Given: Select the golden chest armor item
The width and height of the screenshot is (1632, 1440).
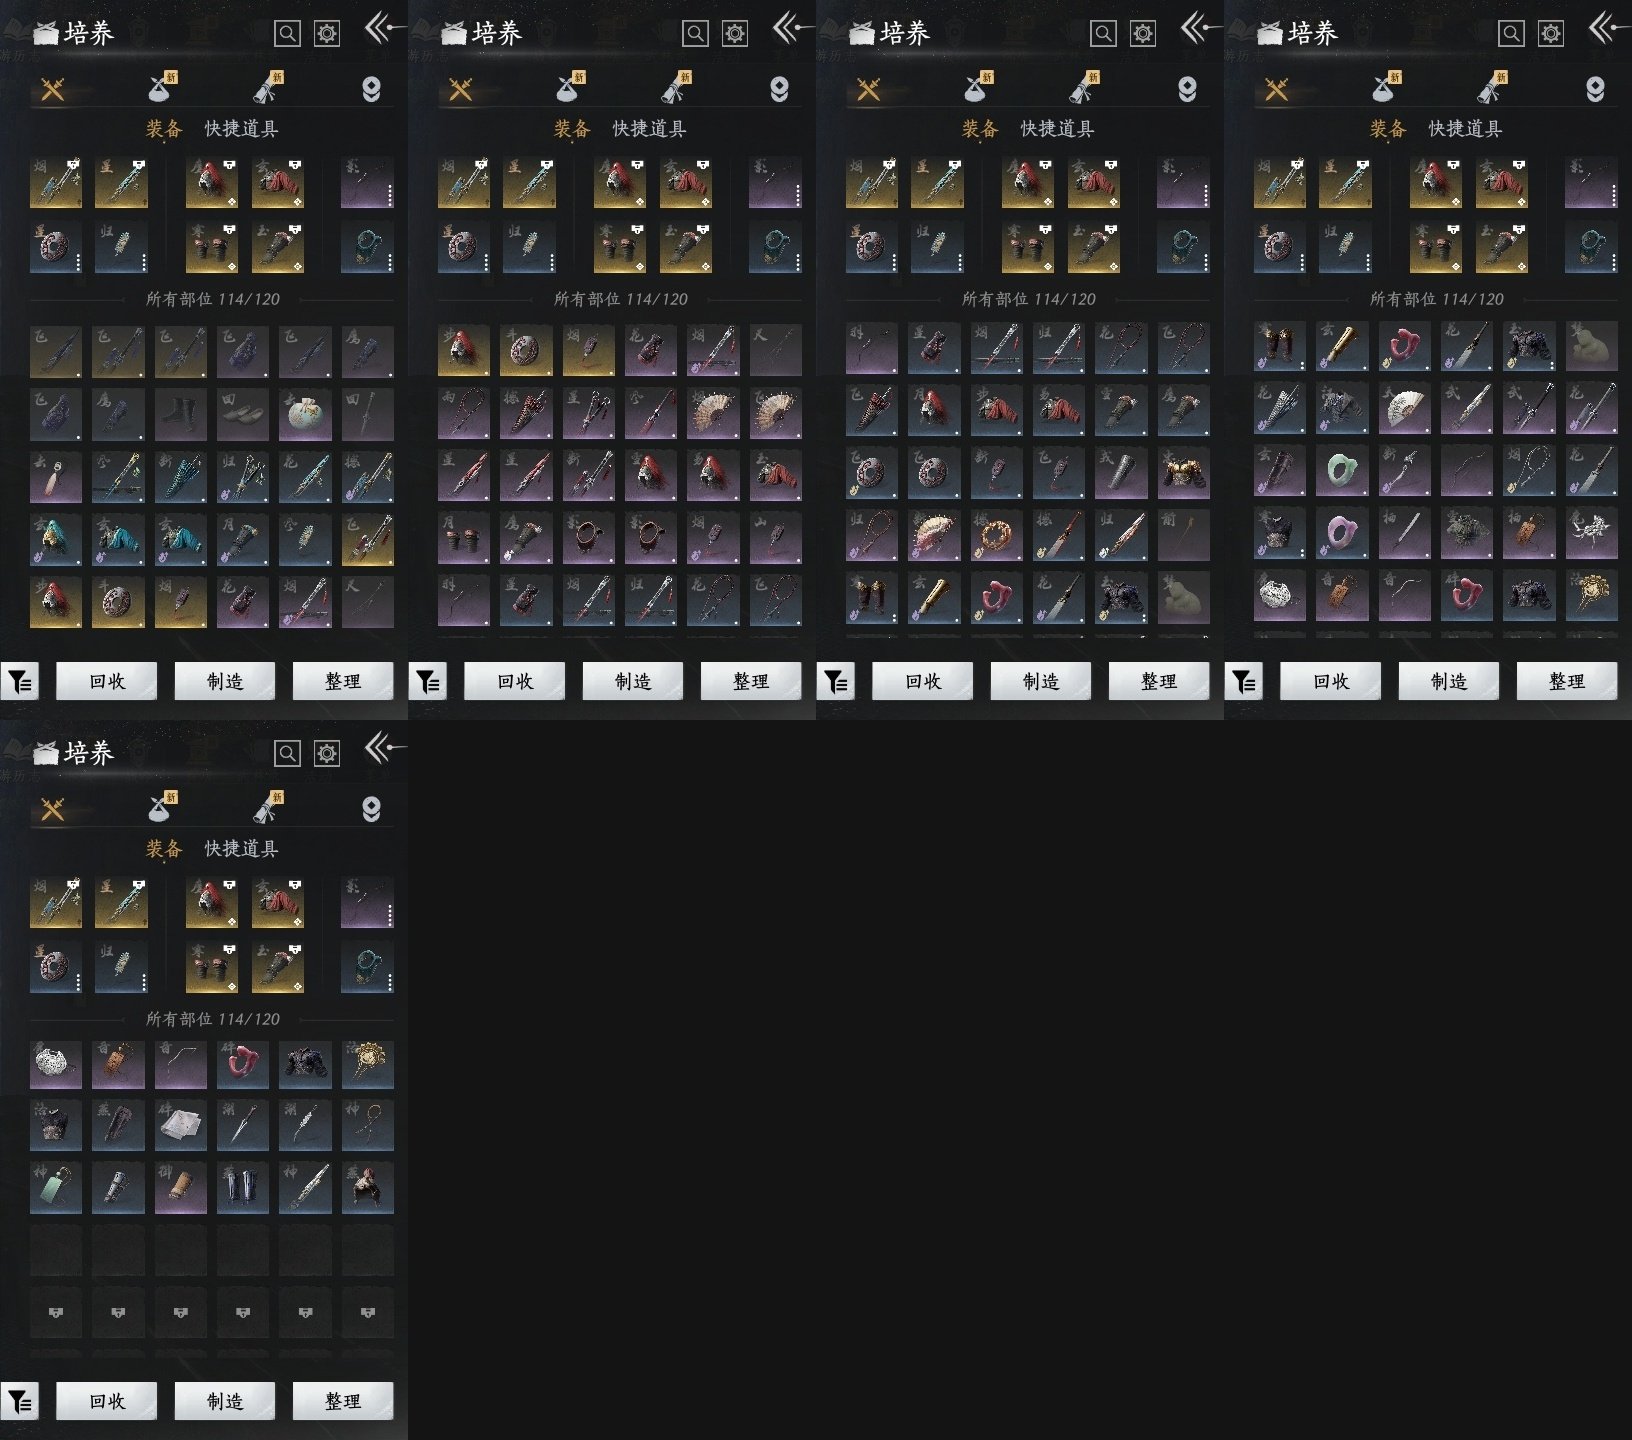Looking at the screenshot, I should click(1183, 473).
